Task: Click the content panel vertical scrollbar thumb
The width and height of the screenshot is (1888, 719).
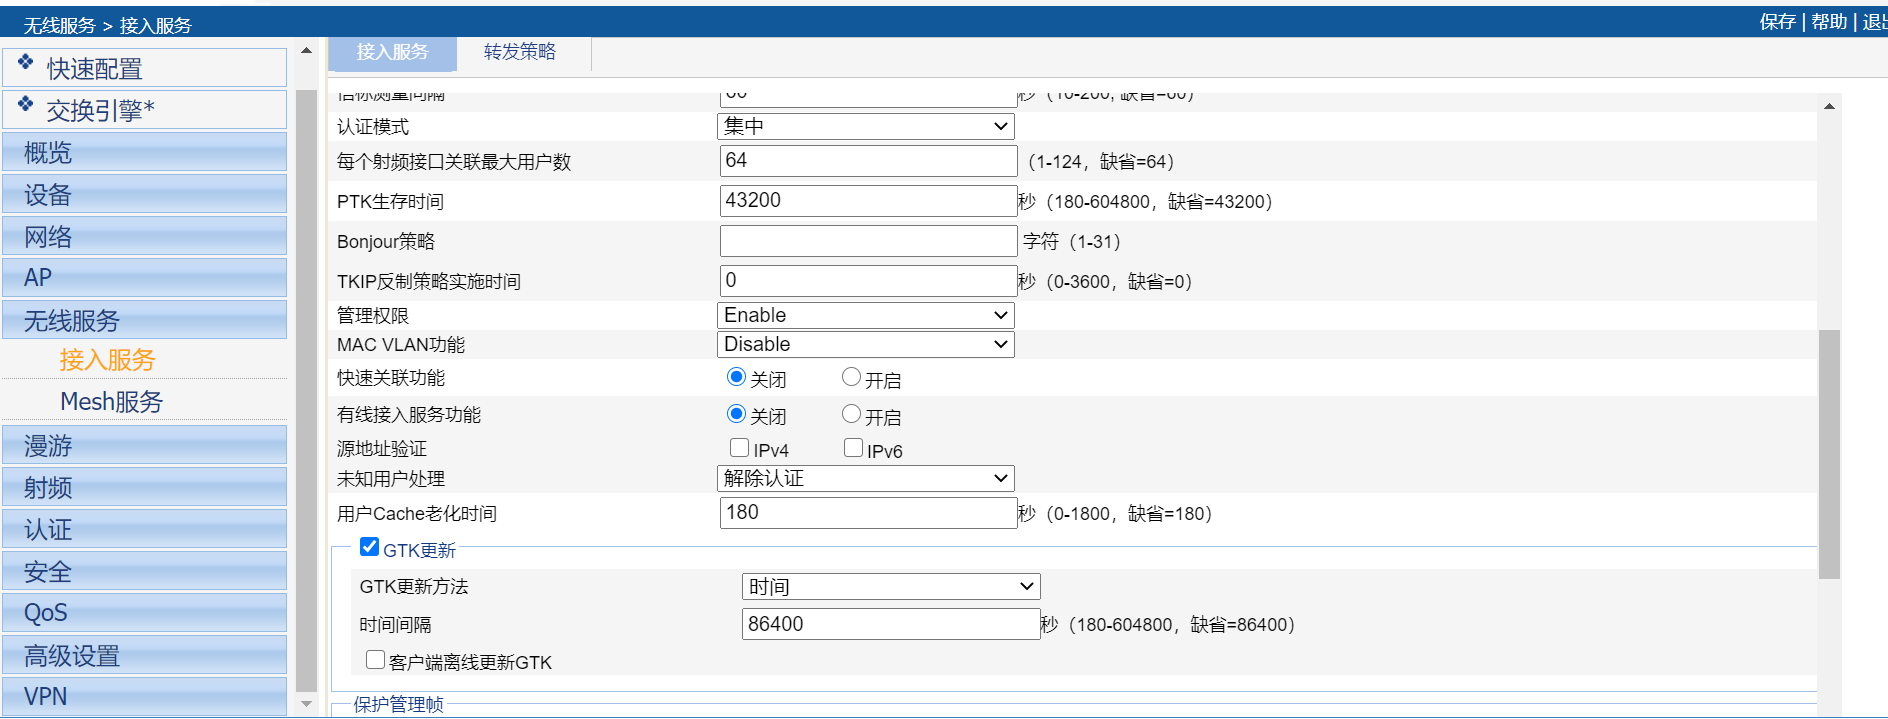Action: tap(1829, 454)
